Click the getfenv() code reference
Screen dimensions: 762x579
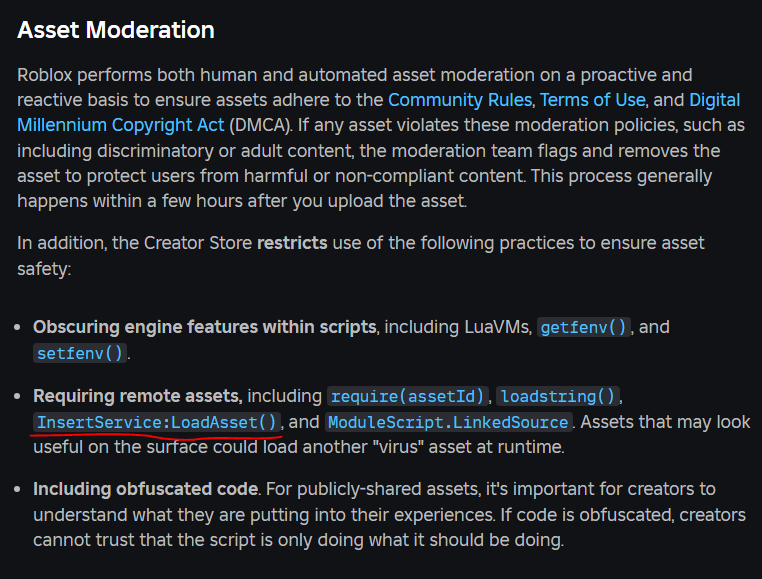pos(584,327)
